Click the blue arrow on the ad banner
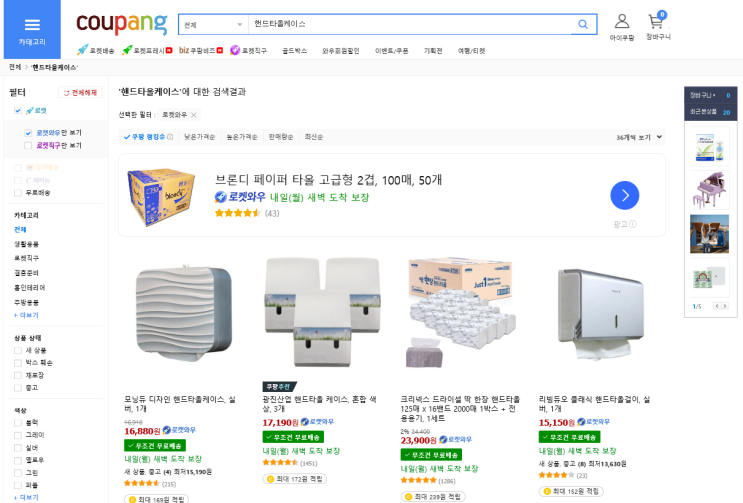Viewport: 743px width, 503px height. pos(624,195)
